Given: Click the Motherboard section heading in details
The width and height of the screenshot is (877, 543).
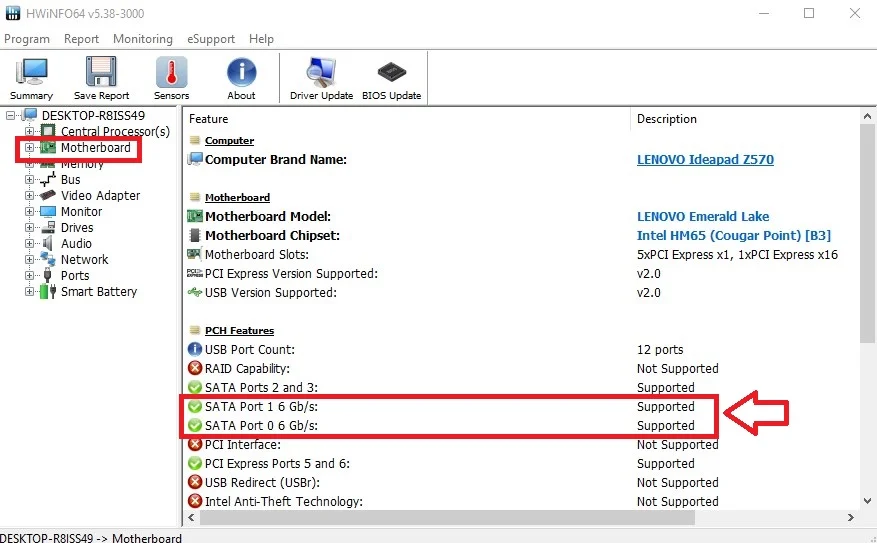Looking at the screenshot, I should pos(237,198).
